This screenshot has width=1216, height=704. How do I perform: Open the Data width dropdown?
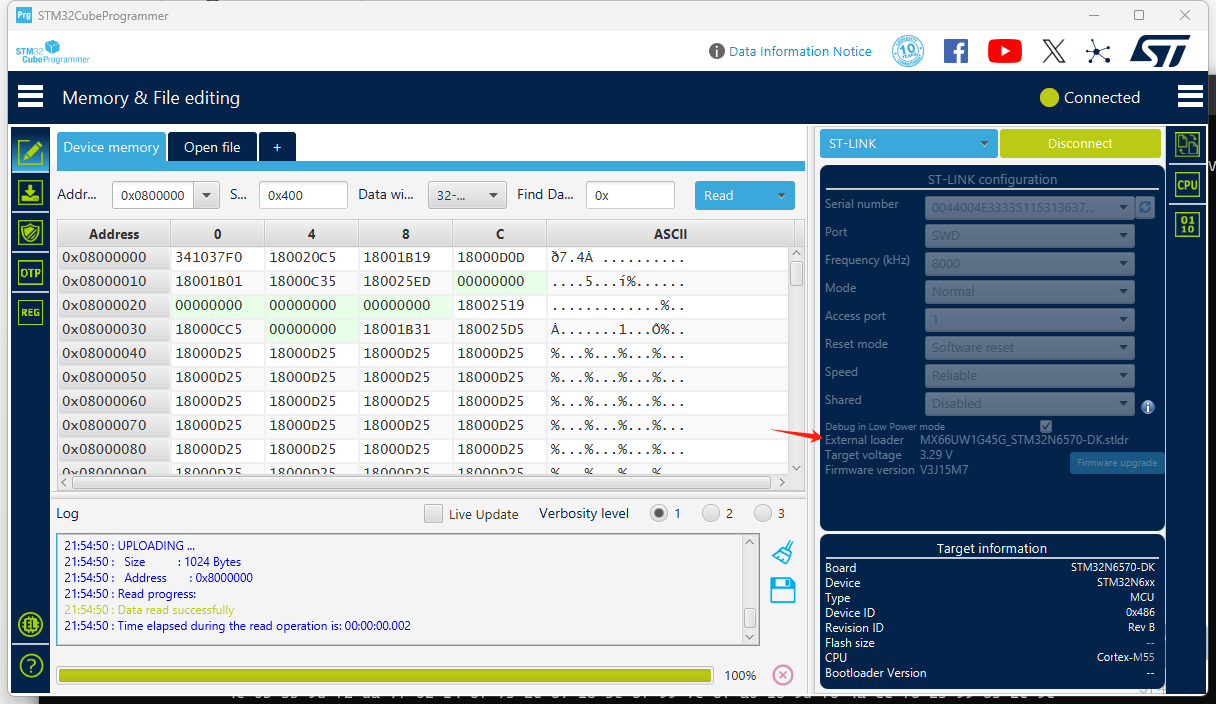click(466, 196)
